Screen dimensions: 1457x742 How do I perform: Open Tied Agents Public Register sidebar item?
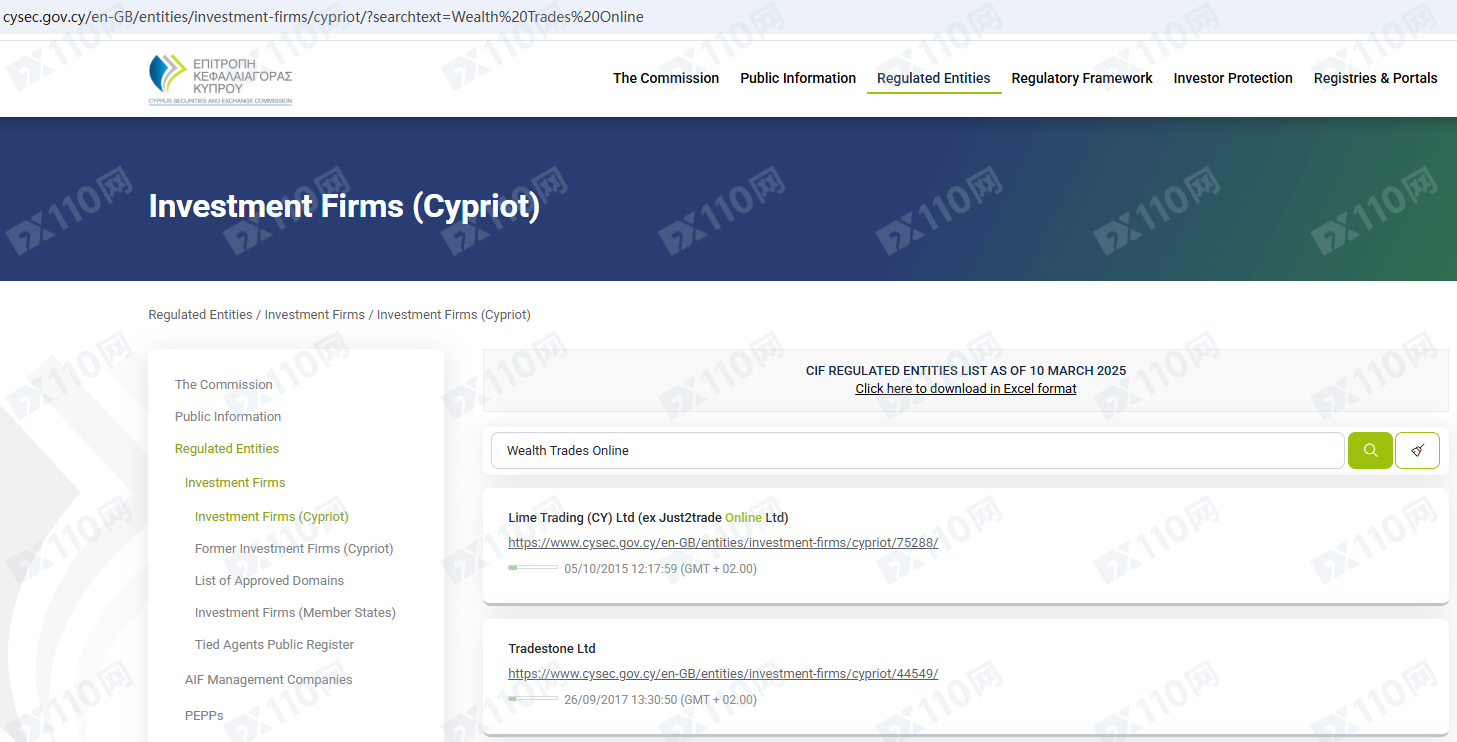pyautogui.click(x=274, y=645)
